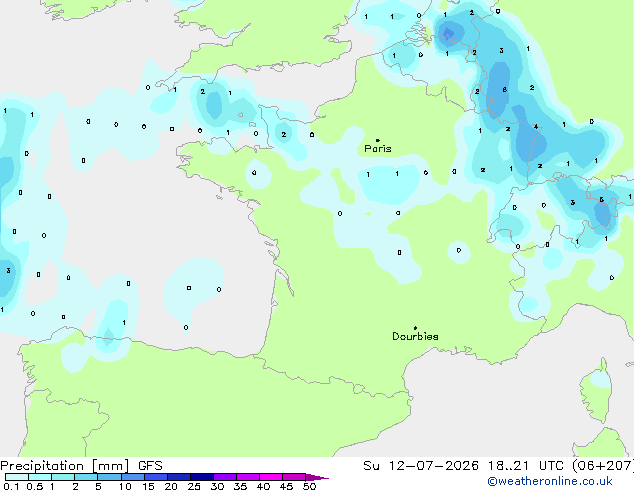The height and width of the screenshot is (490, 634).
Task: Click the '10' legend tick label
Action: click(x=125, y=486)
